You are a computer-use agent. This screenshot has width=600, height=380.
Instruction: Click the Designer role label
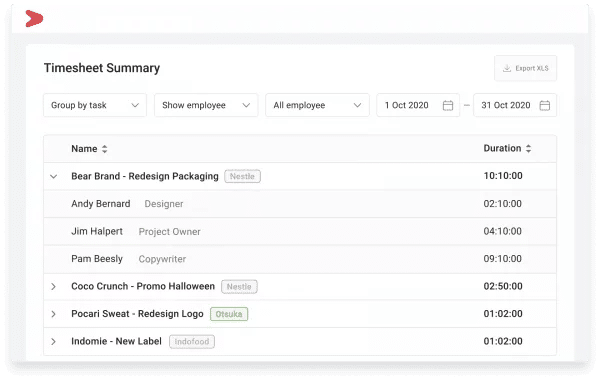(164, 204)
